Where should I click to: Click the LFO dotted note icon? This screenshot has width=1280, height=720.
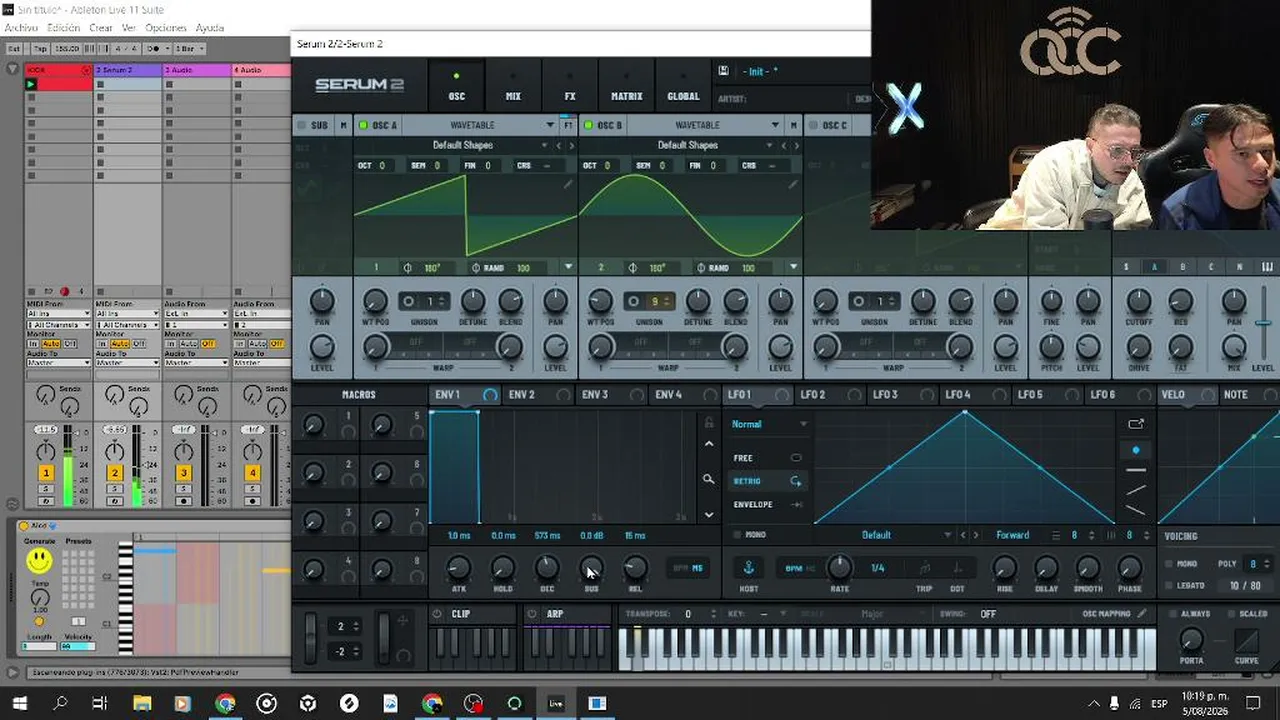[957, 568]
